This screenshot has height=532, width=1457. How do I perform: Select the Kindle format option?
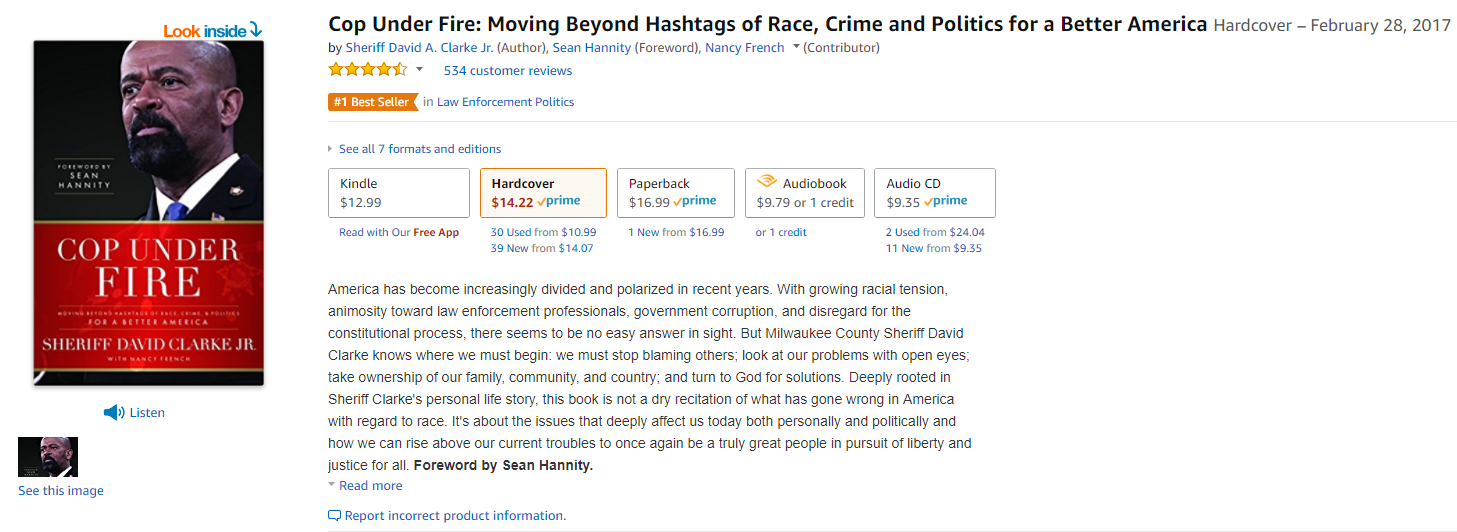pos(399,193)
